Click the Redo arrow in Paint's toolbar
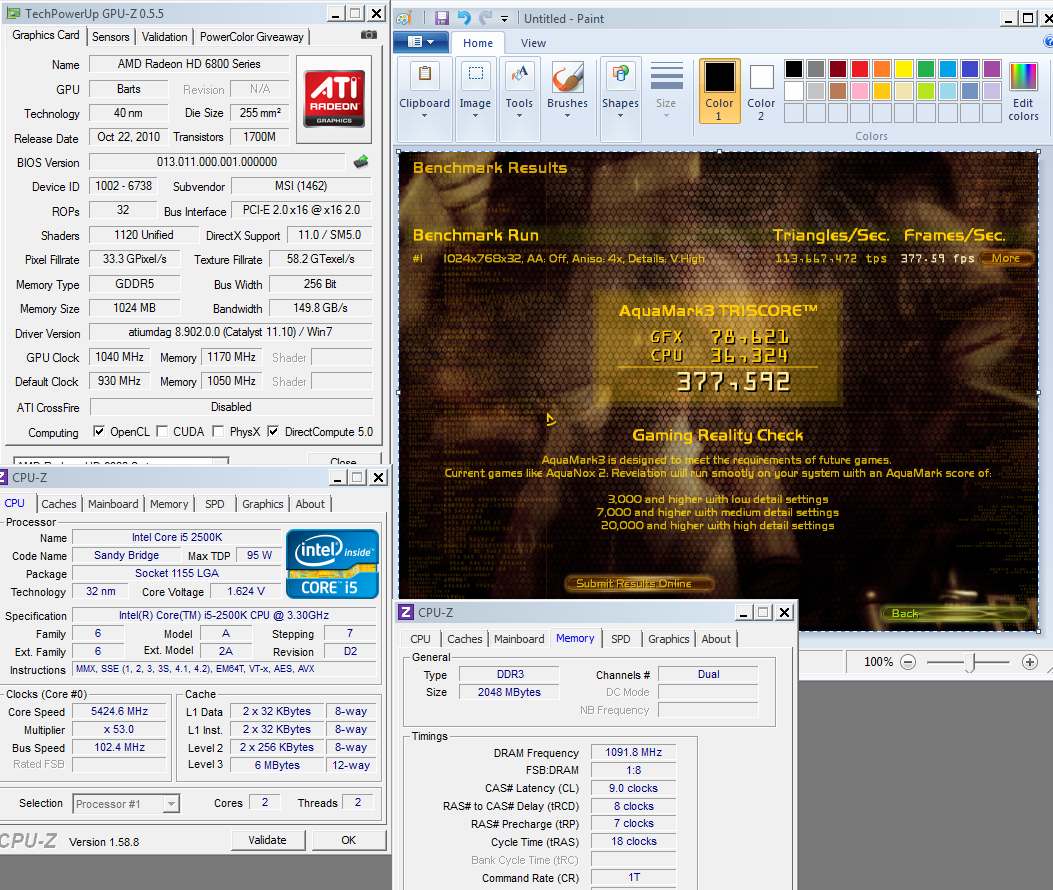 [x=485, y=18]
